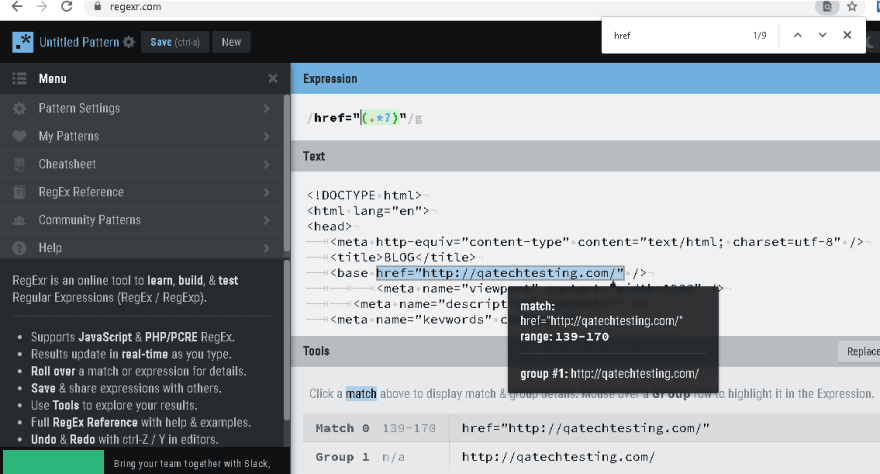Click the Text section header
Screen dimensions: 880x474
point(585,156)
